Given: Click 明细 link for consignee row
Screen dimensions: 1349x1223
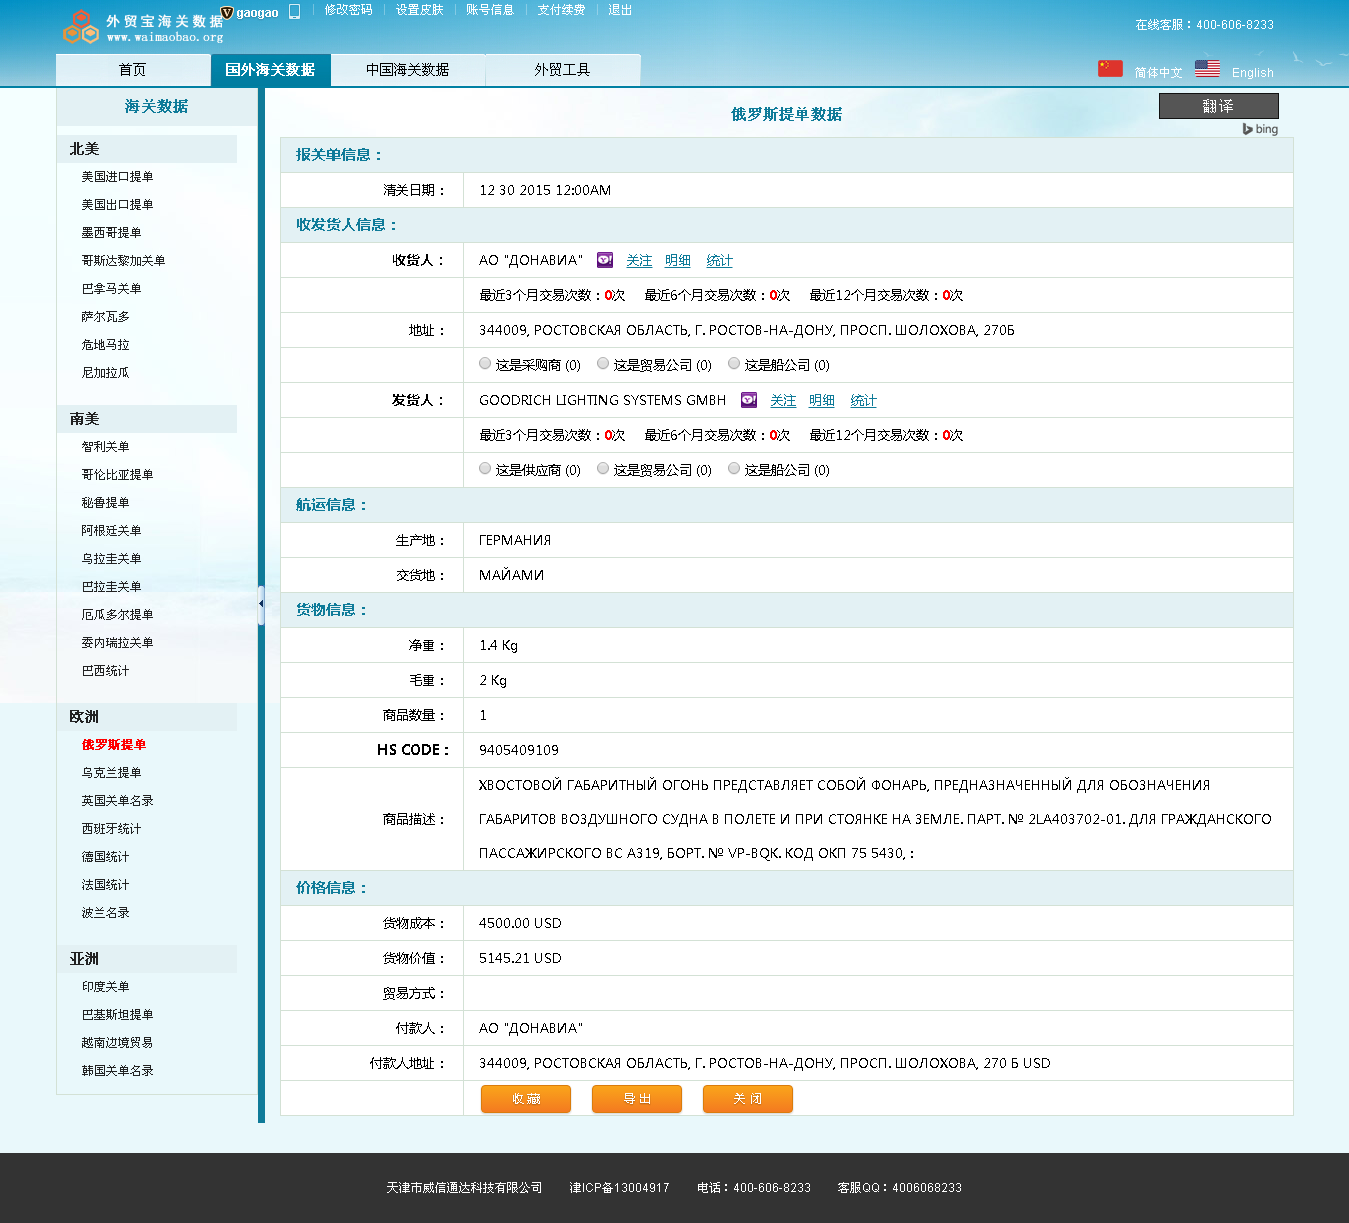Looking at the screenshot, I should (678, 261).
